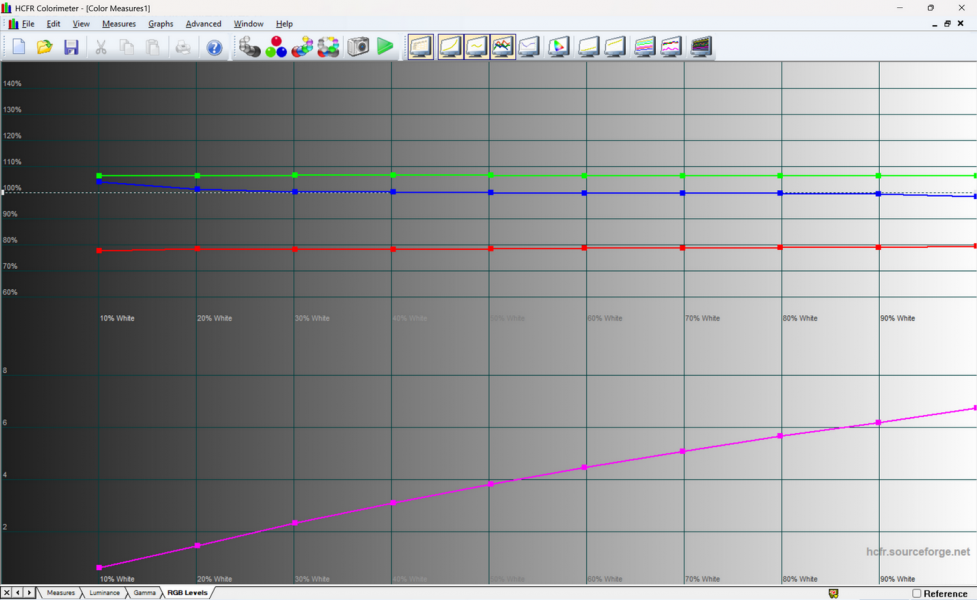Open the multicolor bars measures graph icon
The image size is (977, 600).
tap(644, 47)
